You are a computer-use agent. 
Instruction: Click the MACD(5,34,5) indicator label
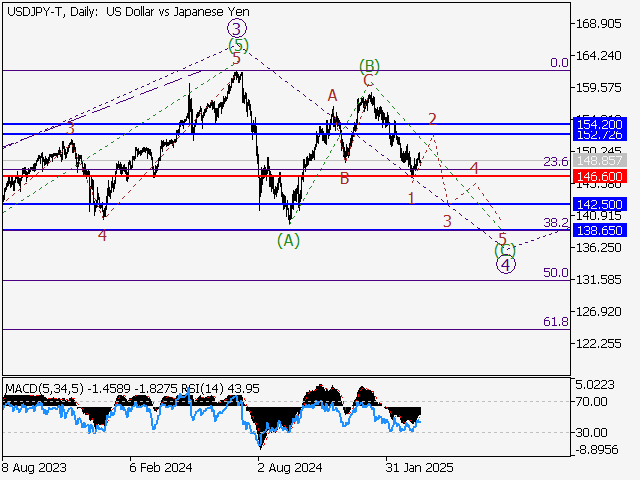coord(41,388)
